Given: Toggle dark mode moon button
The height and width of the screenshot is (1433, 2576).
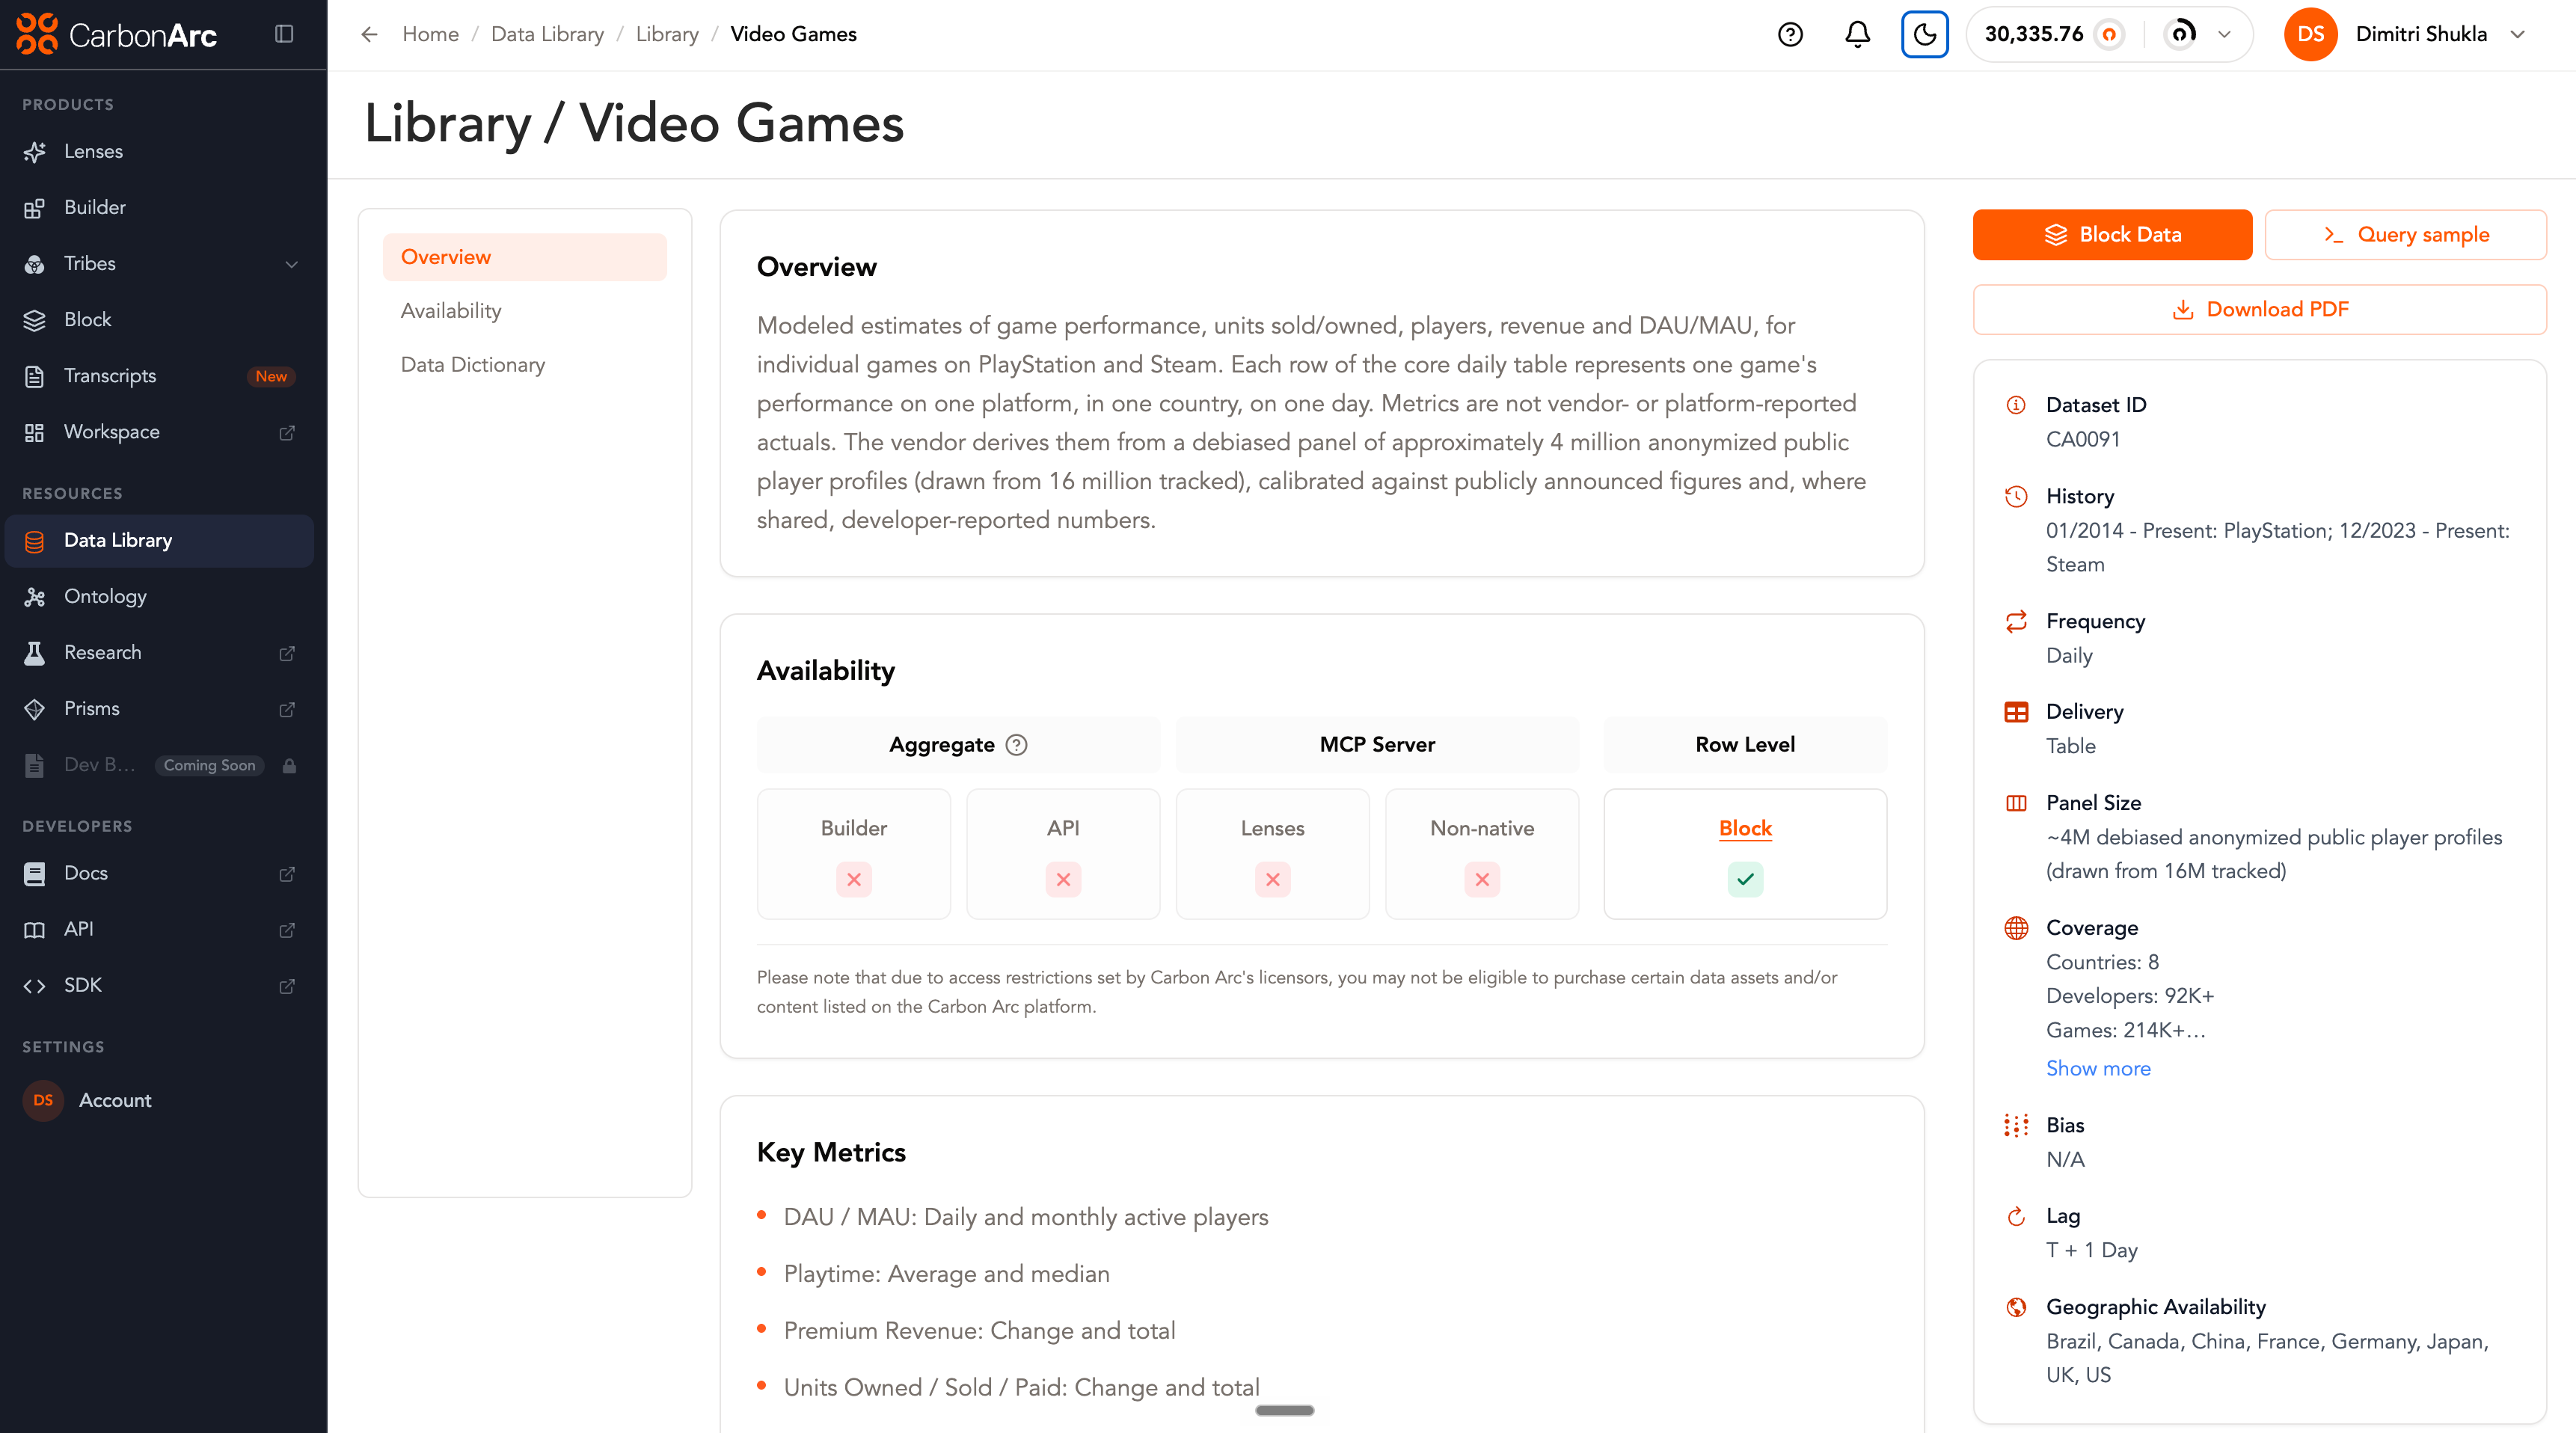Looking at the screenshot, I should pyautogui.click(x=1924, y=34).
